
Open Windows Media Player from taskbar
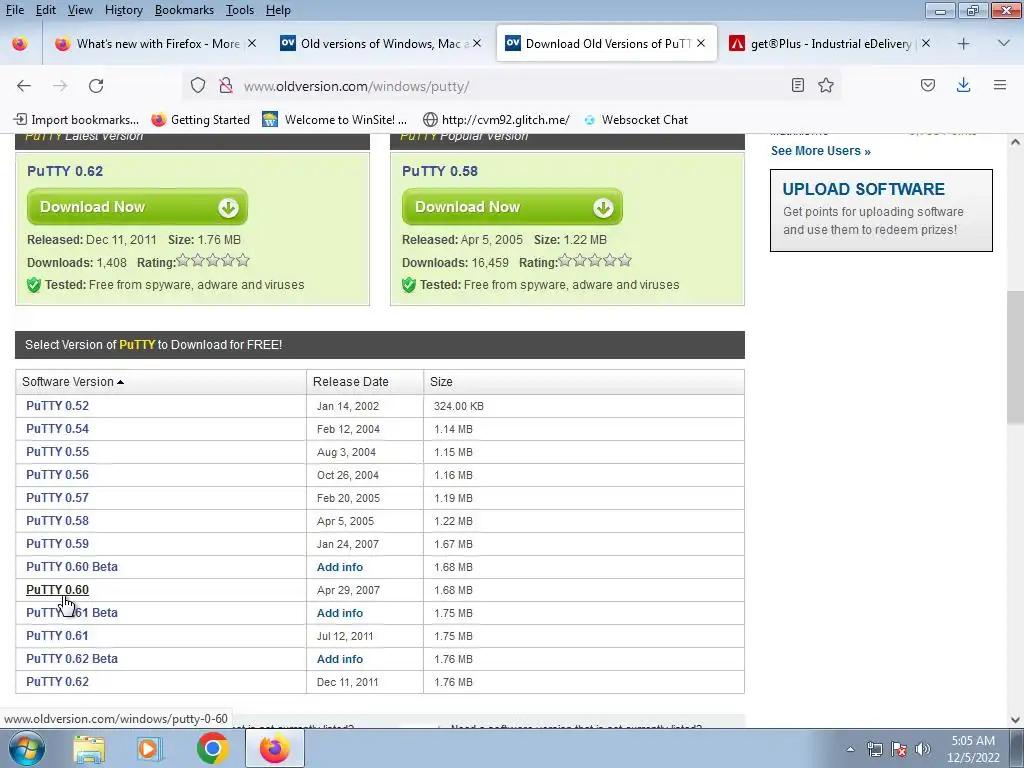[149, 749]
